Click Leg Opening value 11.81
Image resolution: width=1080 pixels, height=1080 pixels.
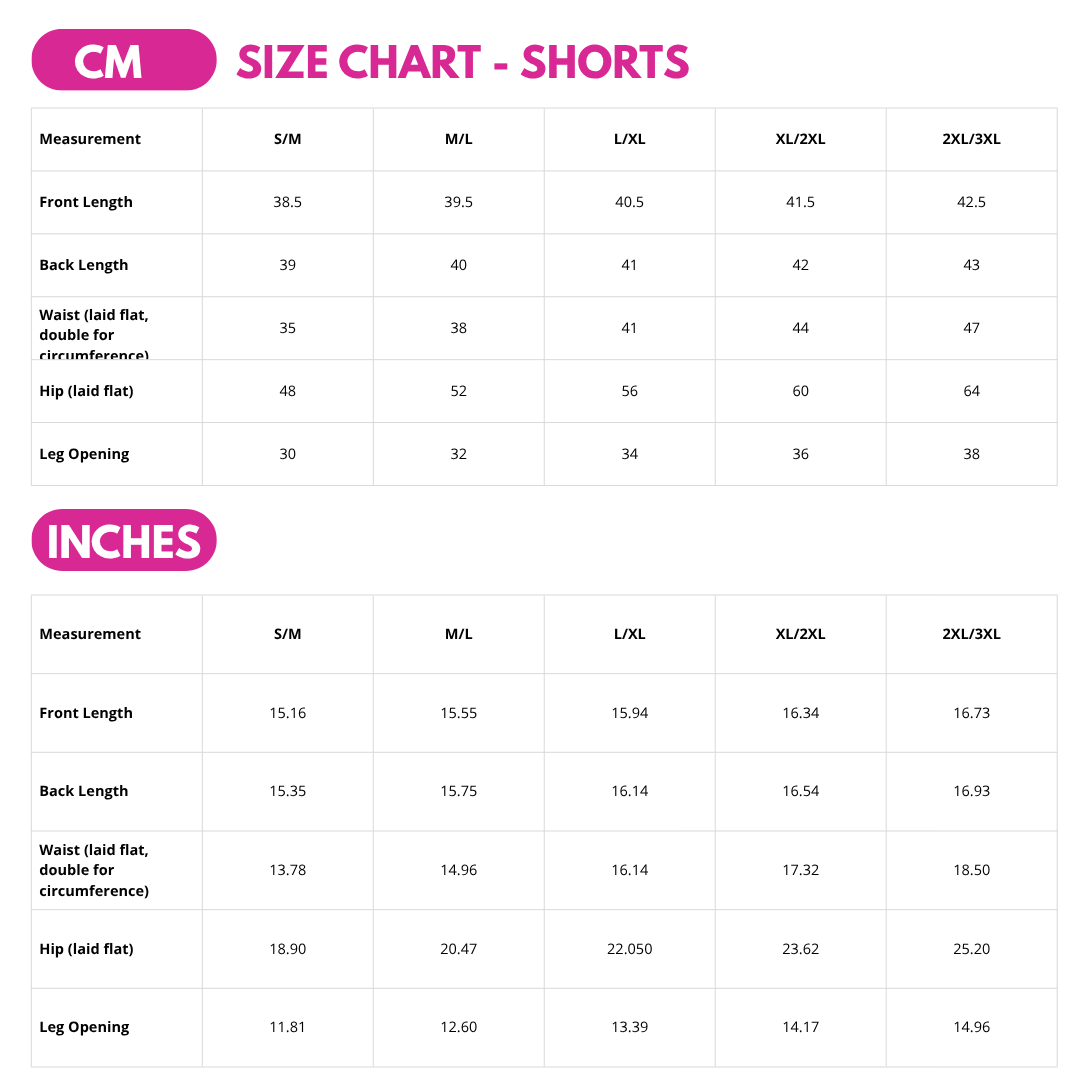point(287,1027)
